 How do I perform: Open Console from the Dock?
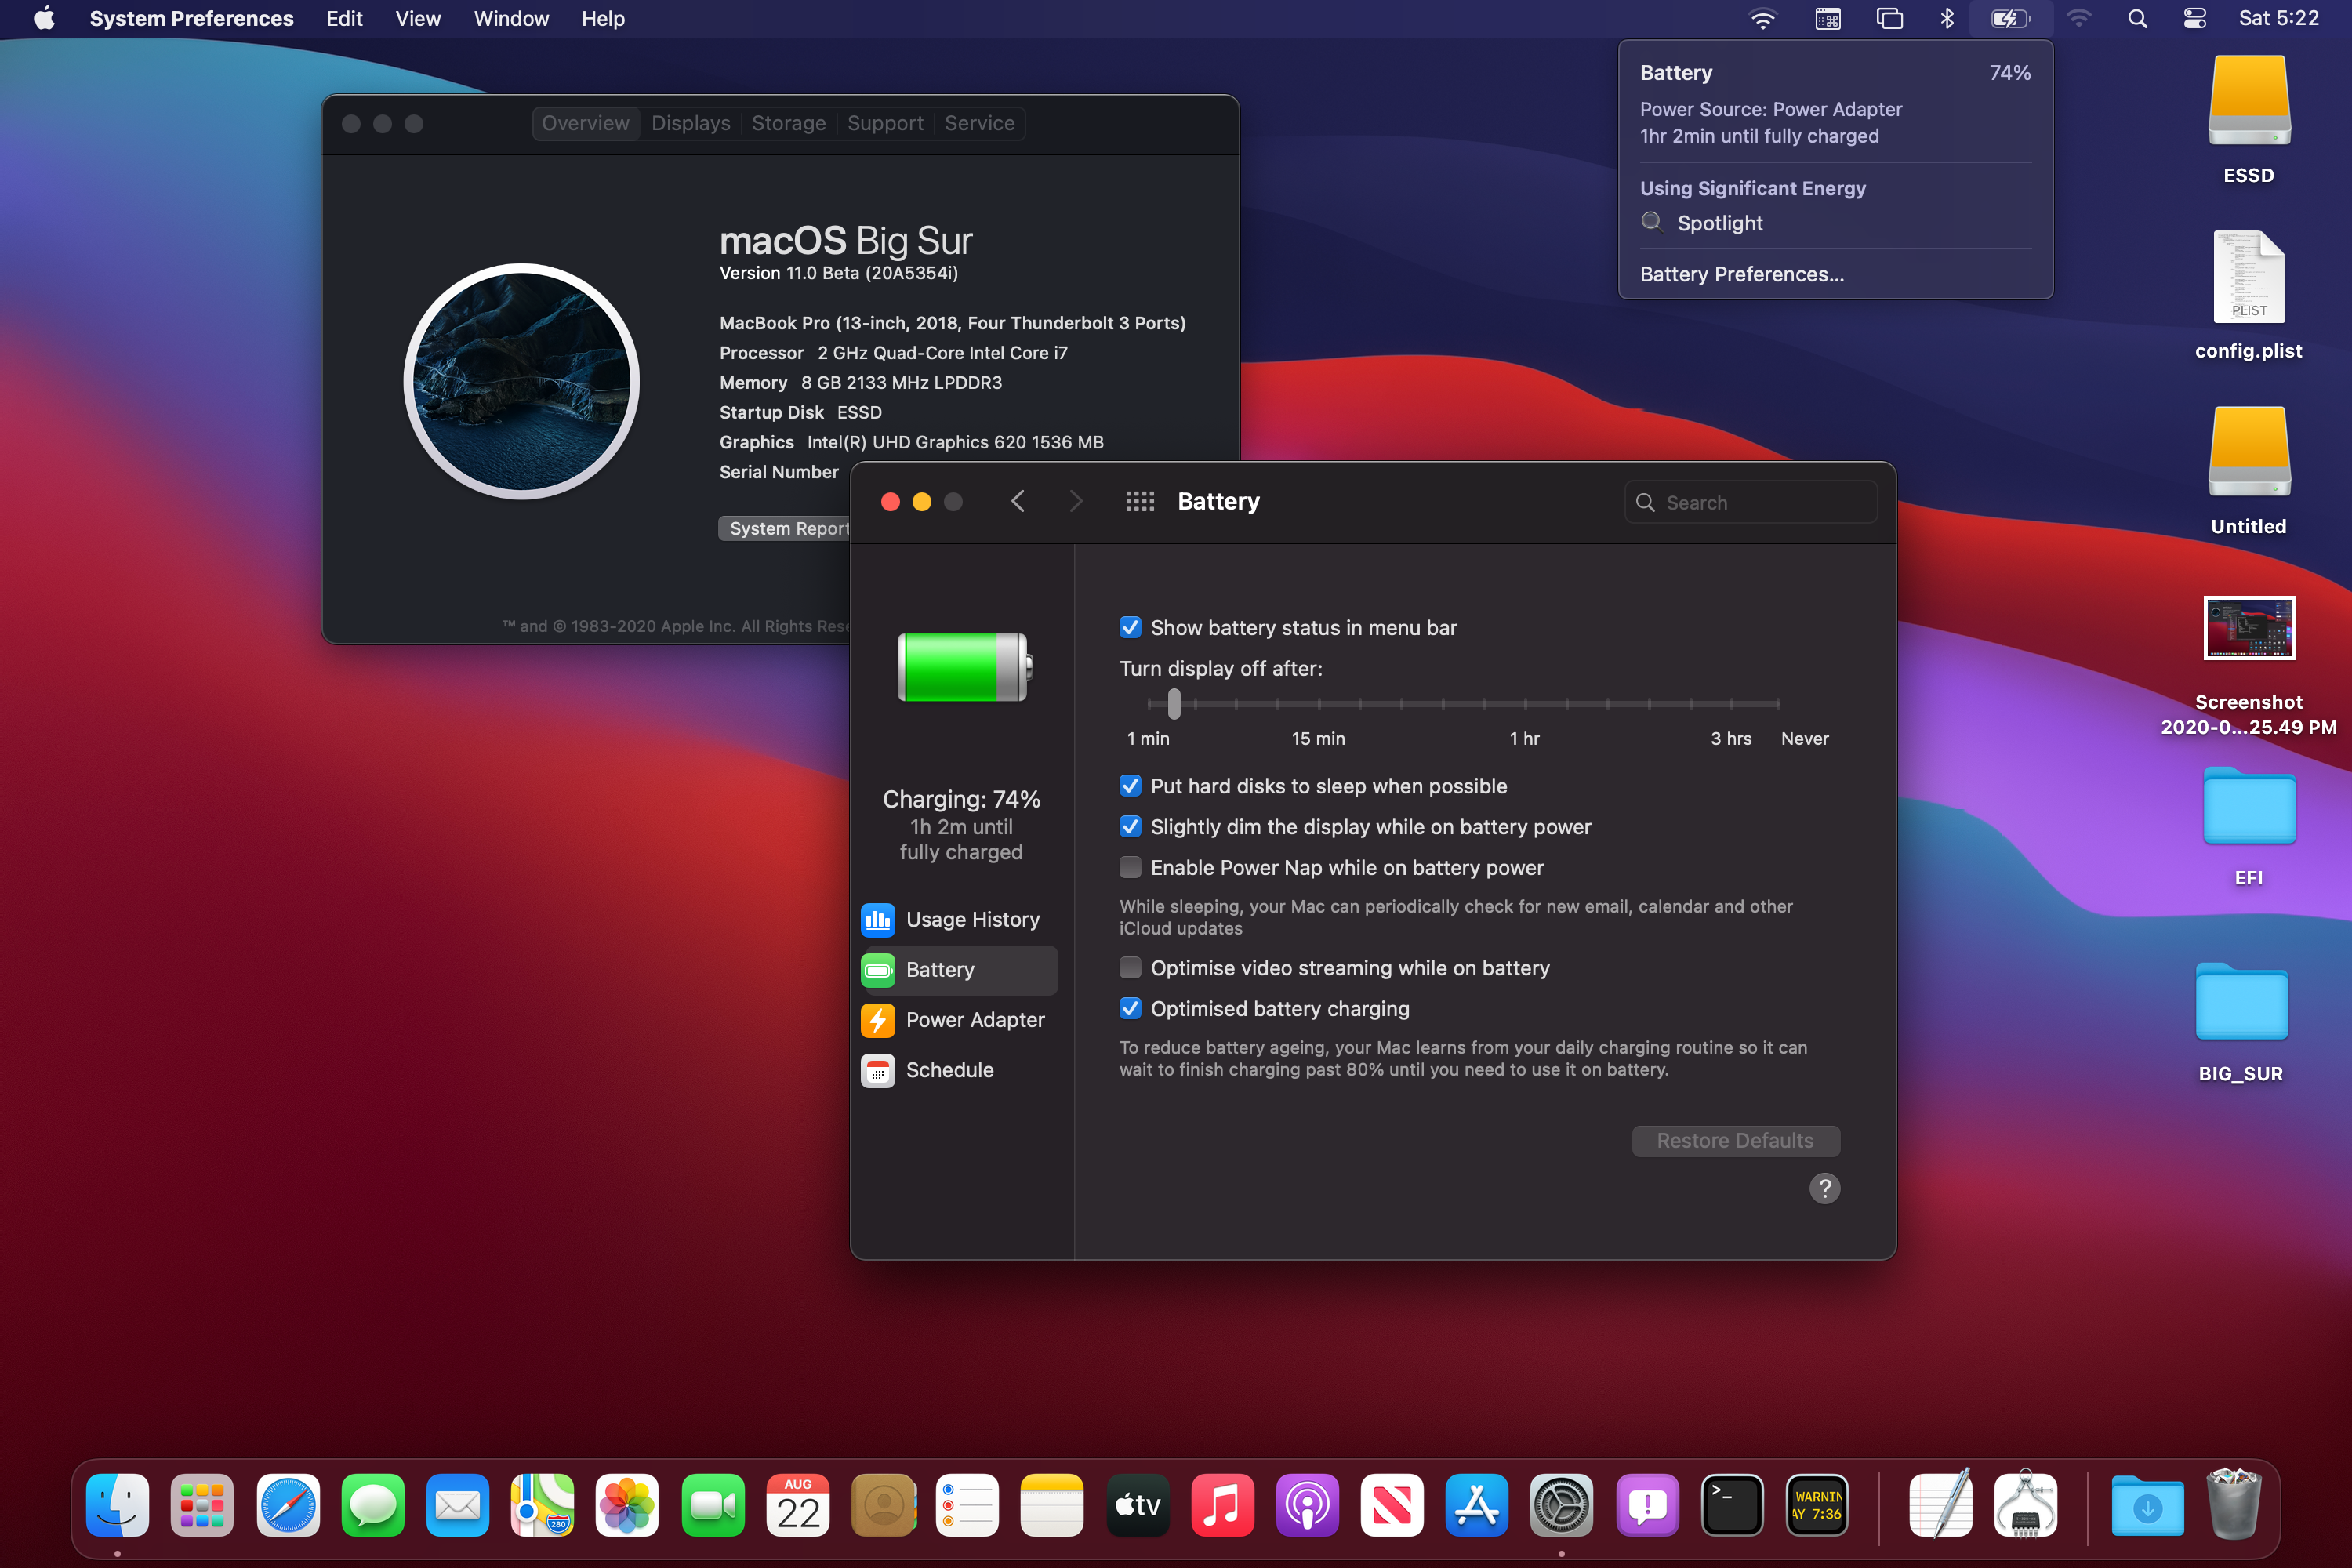point(1817,1504)
